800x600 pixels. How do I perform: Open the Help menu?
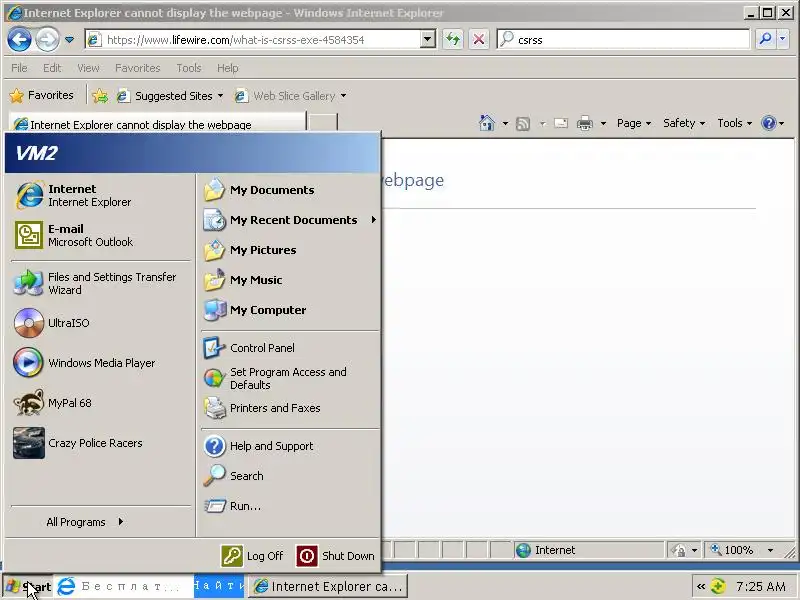(x=228, y=68)
